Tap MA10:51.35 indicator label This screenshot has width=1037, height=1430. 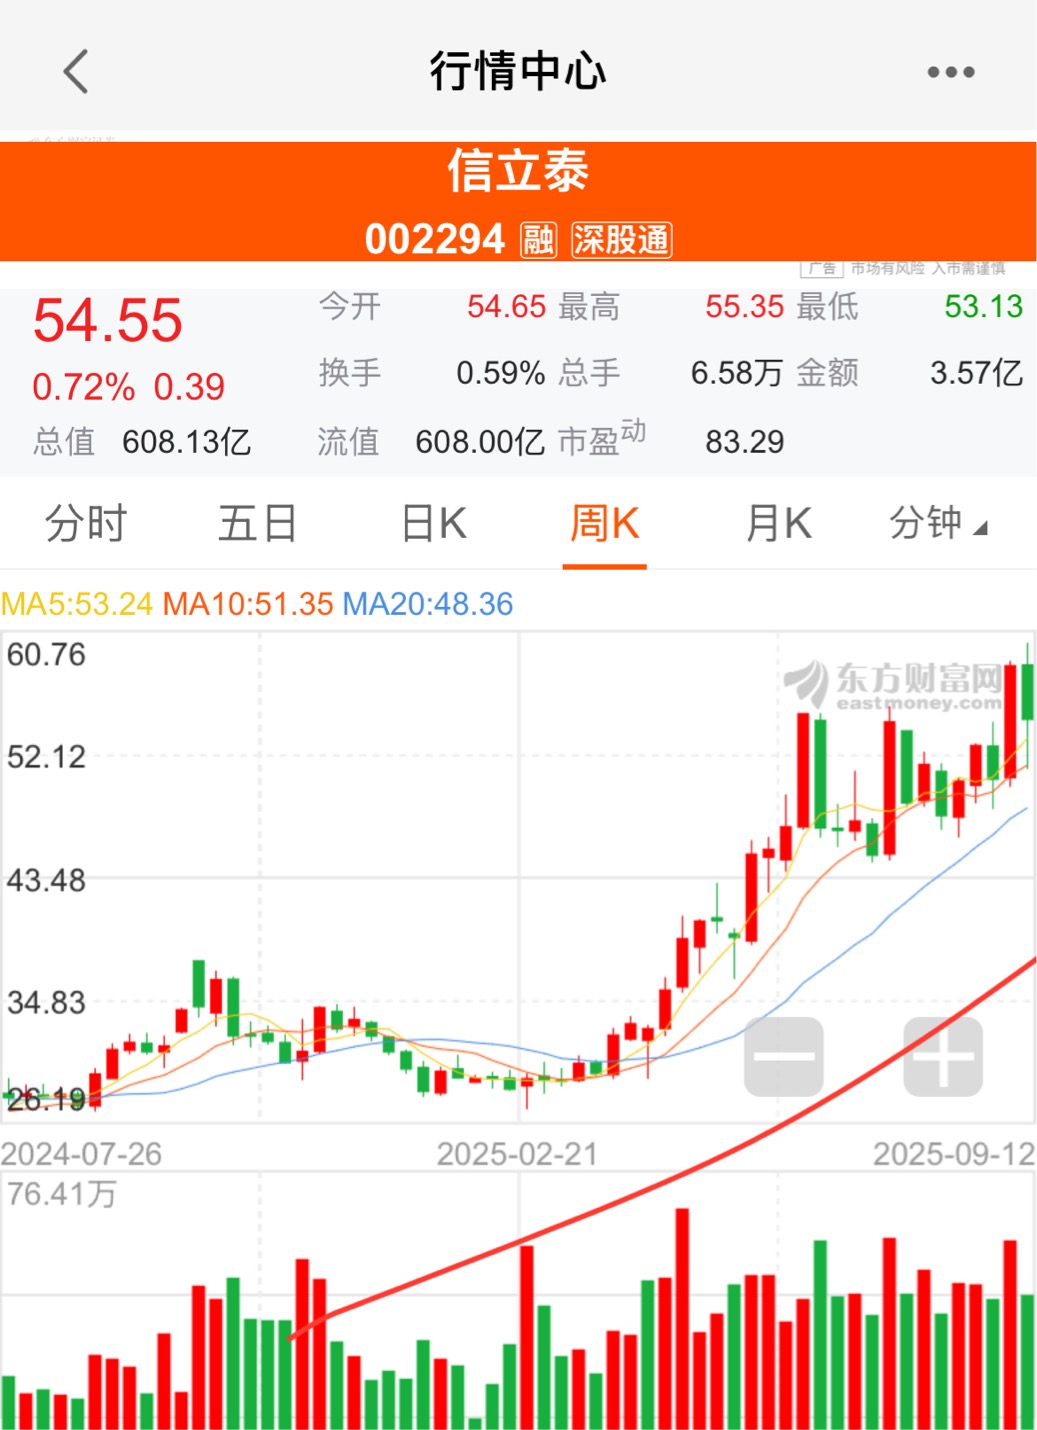248,604
